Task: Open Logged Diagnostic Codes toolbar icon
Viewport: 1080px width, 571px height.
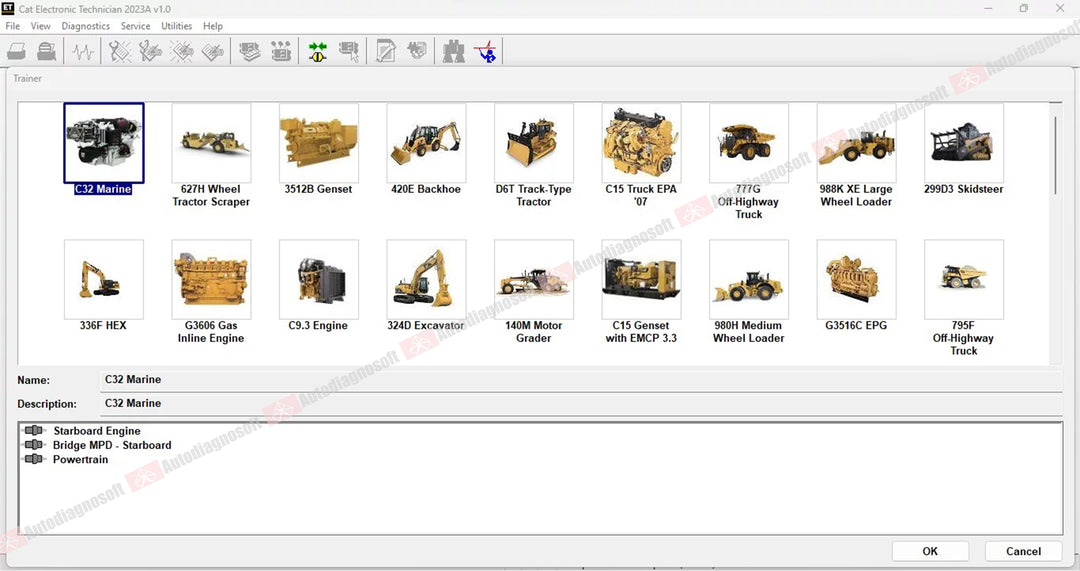Action: [x=150, y=52]
